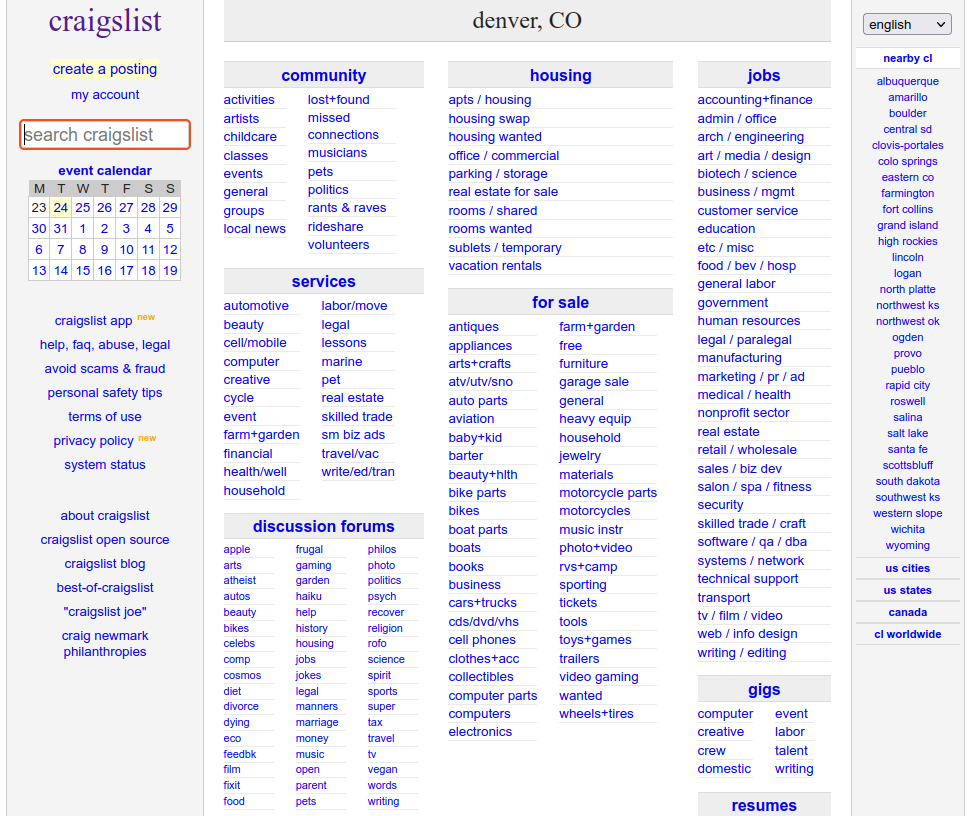Open the jobs section heading
The image size is (973, 816).
click(x=764, y=75)
